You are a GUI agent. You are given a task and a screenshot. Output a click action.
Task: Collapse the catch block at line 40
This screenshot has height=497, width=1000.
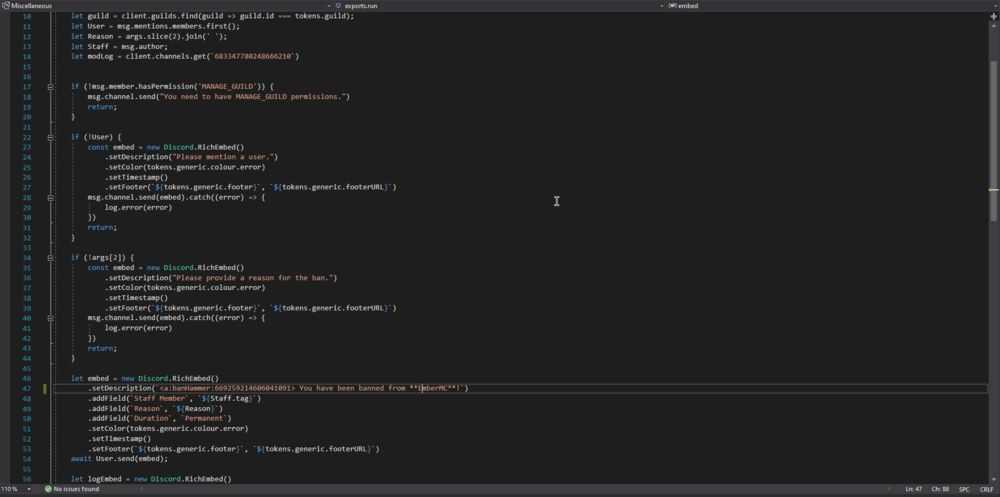[x=50, y=318]
